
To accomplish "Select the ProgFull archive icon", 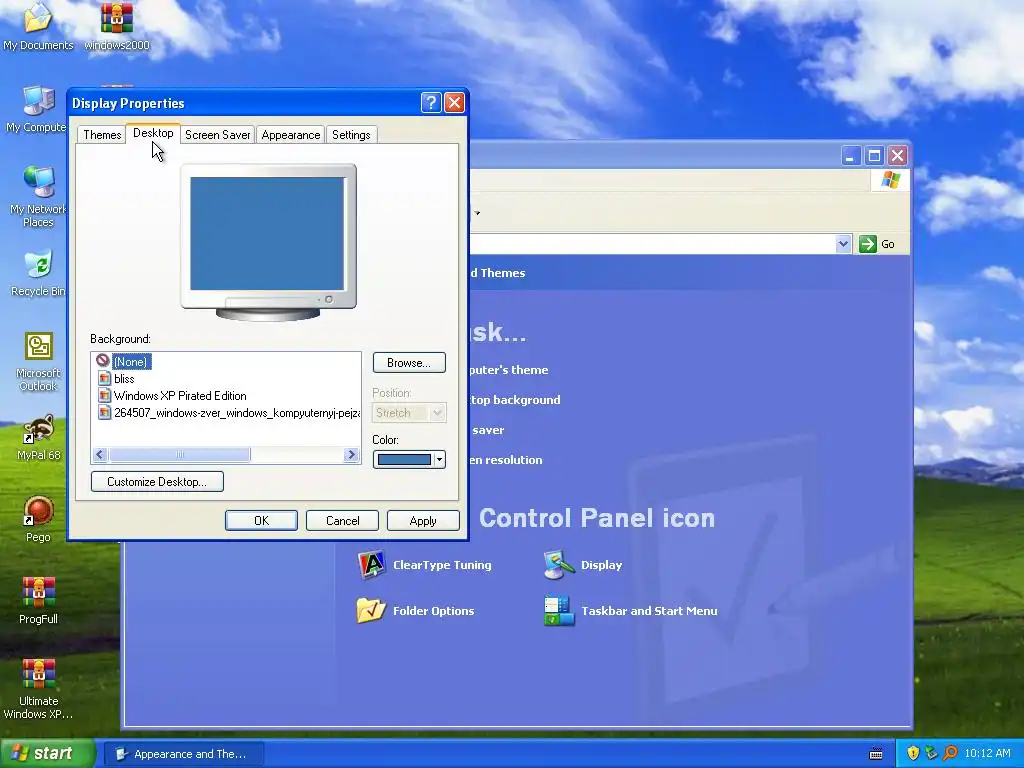I will pos(38,601).
